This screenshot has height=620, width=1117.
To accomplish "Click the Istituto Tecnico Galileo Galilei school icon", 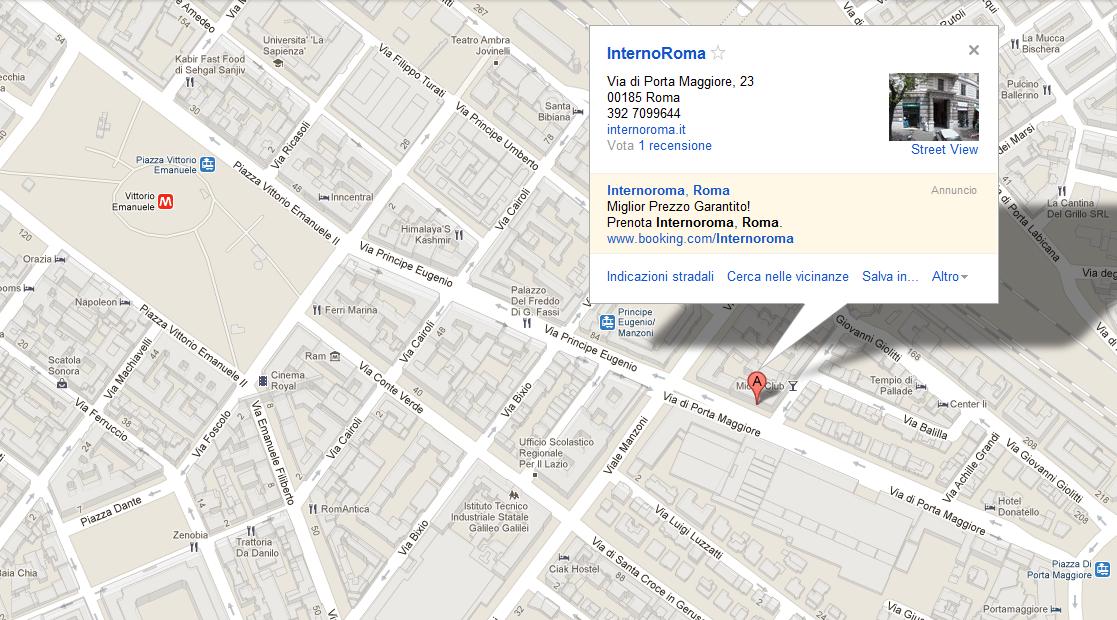I will coord(514,494).
